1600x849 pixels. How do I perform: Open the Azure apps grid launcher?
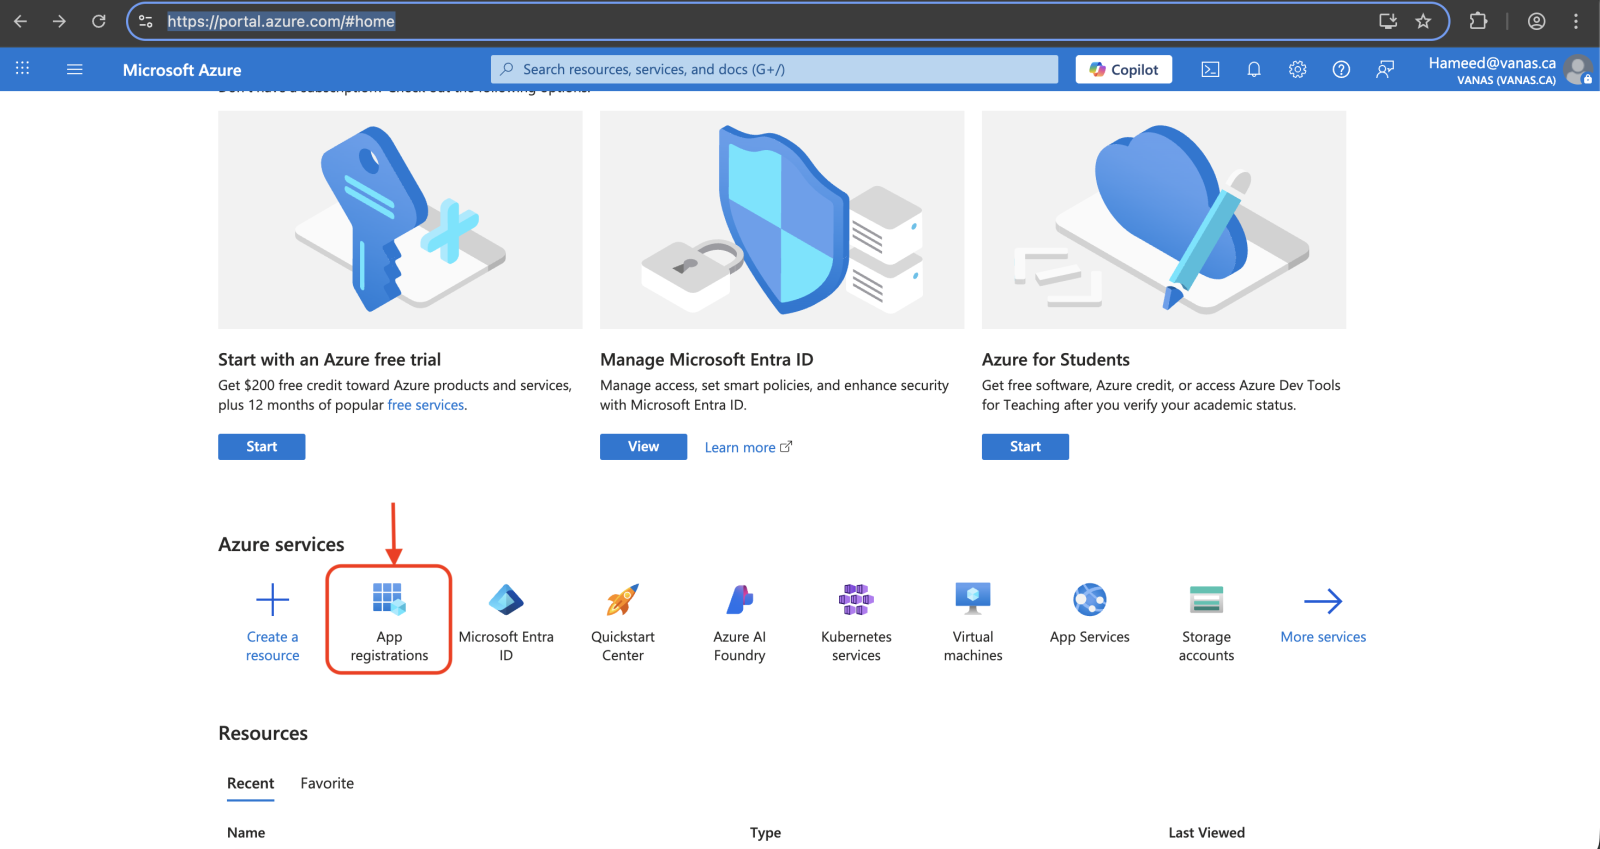click(x=22, y=68)
